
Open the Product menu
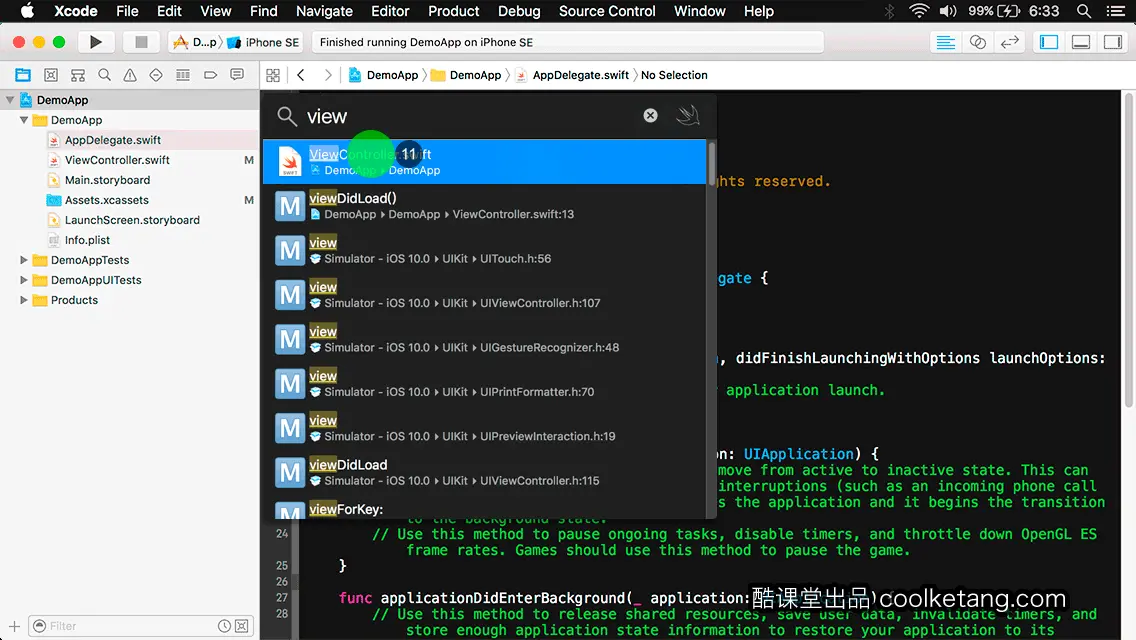(454, 11)
